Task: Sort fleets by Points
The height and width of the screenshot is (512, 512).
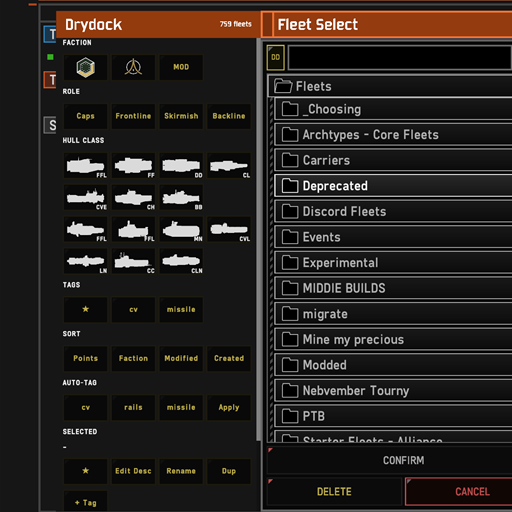Action: 85,358
